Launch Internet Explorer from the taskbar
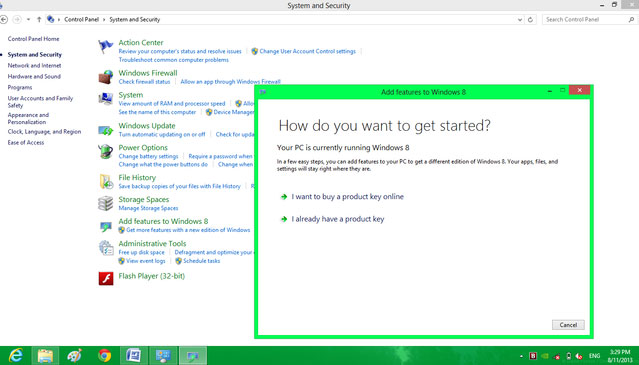The image size is (639, 365). point(16,356)
